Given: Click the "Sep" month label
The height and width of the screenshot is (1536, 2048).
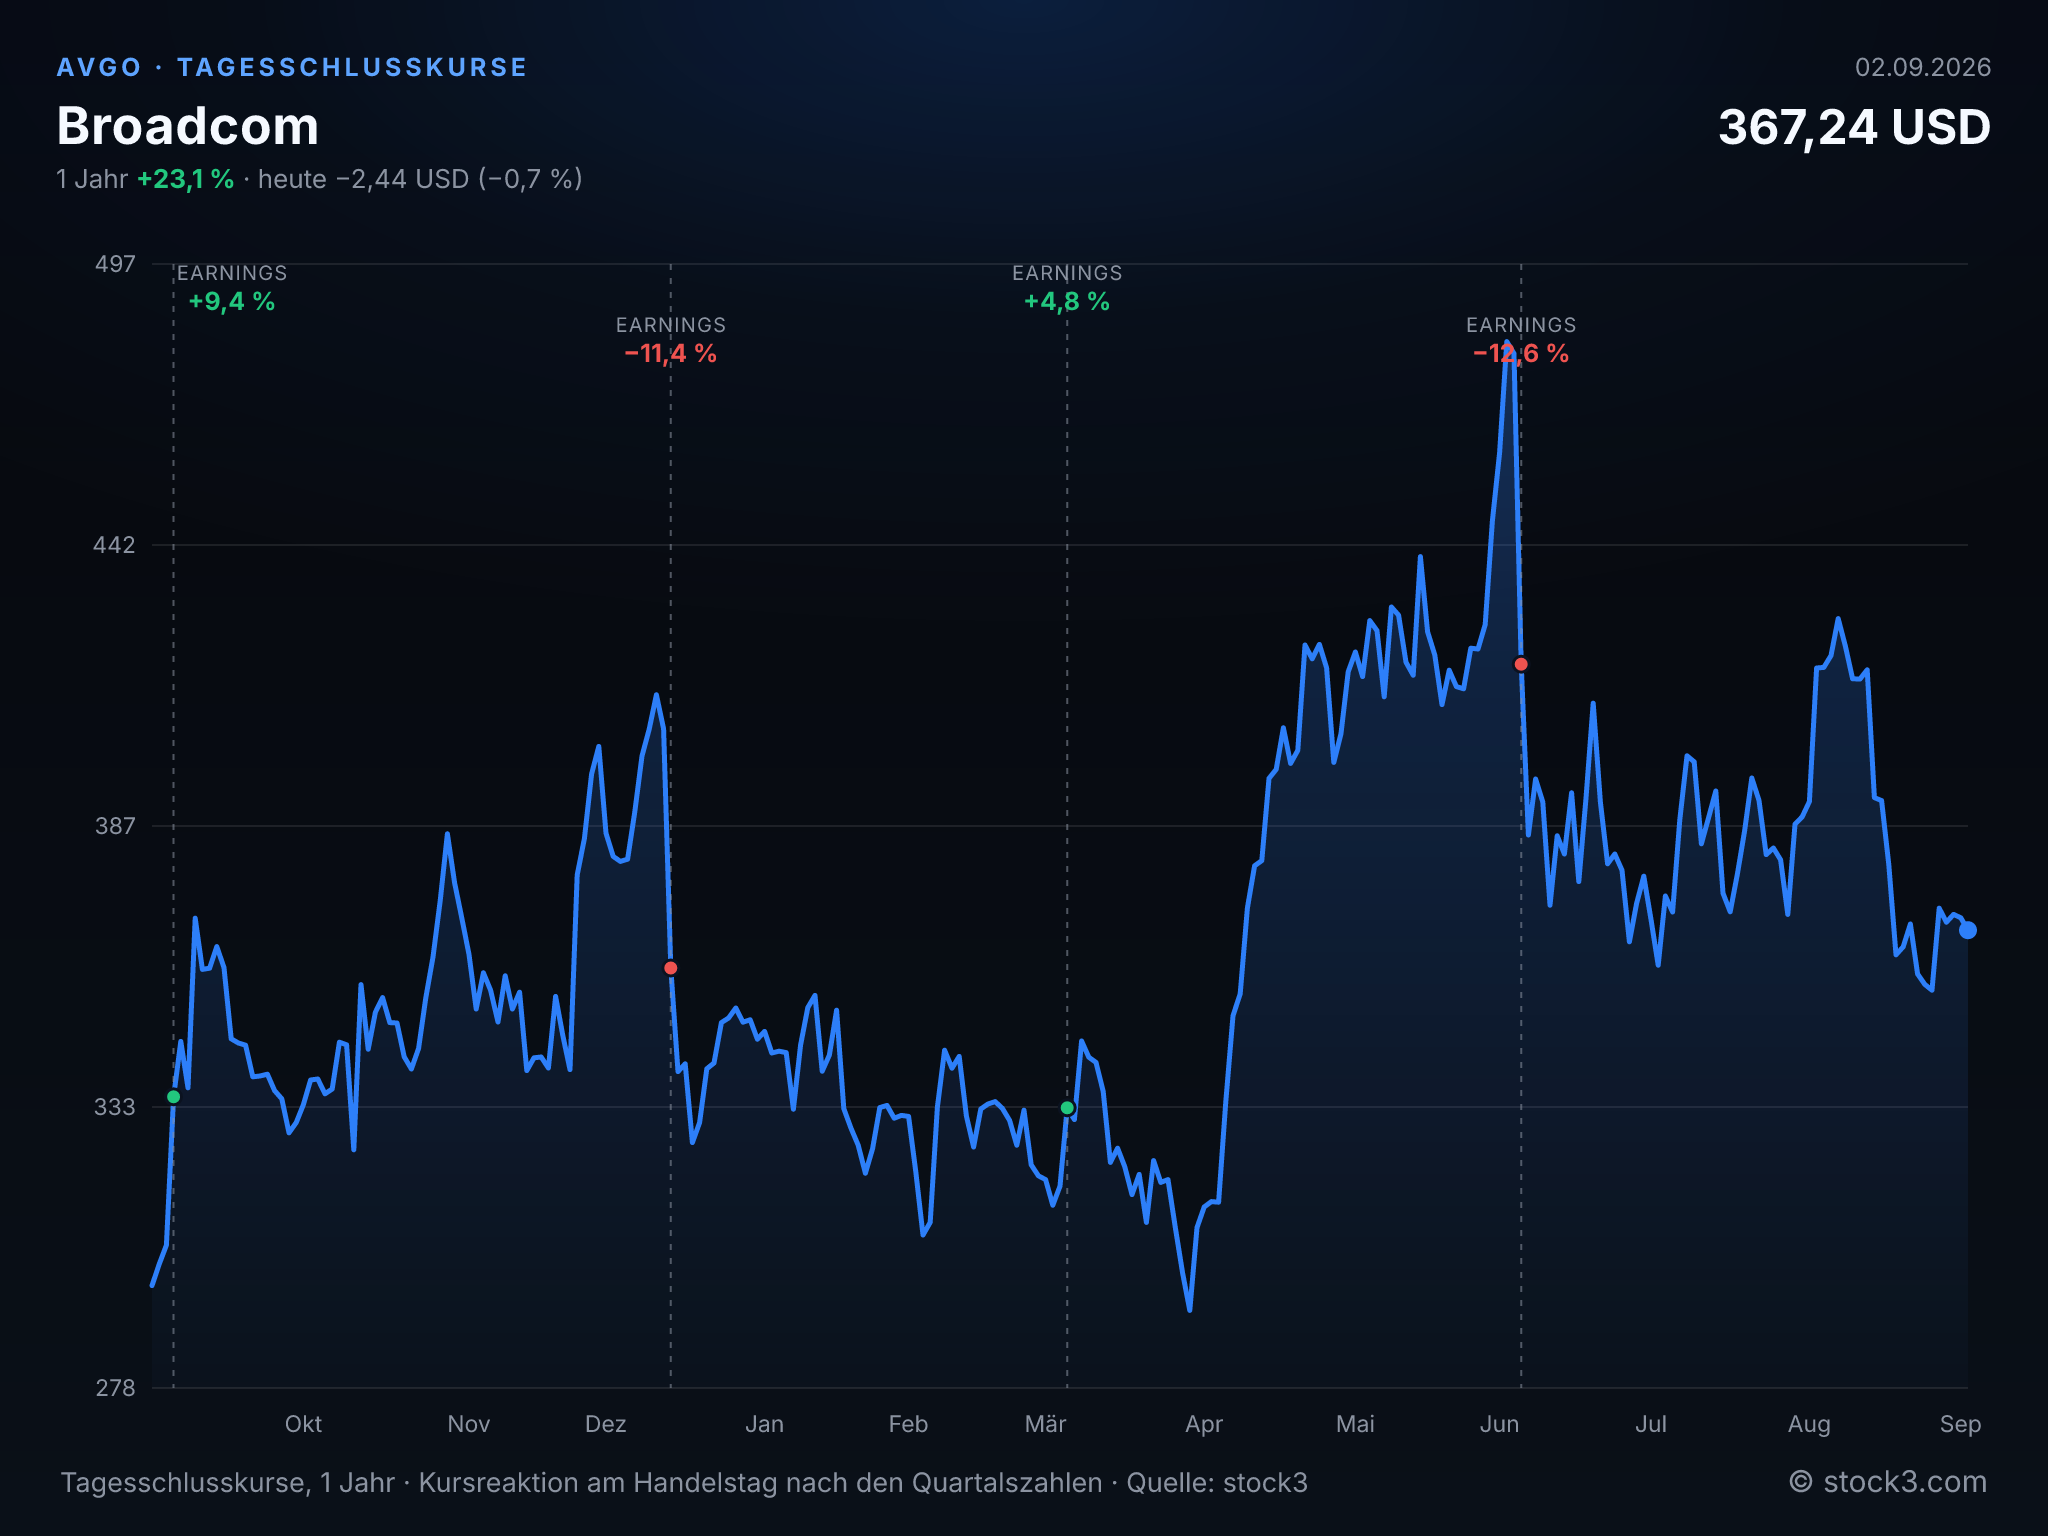Looking at the screenshot, I should [x=1960, y=1424].
